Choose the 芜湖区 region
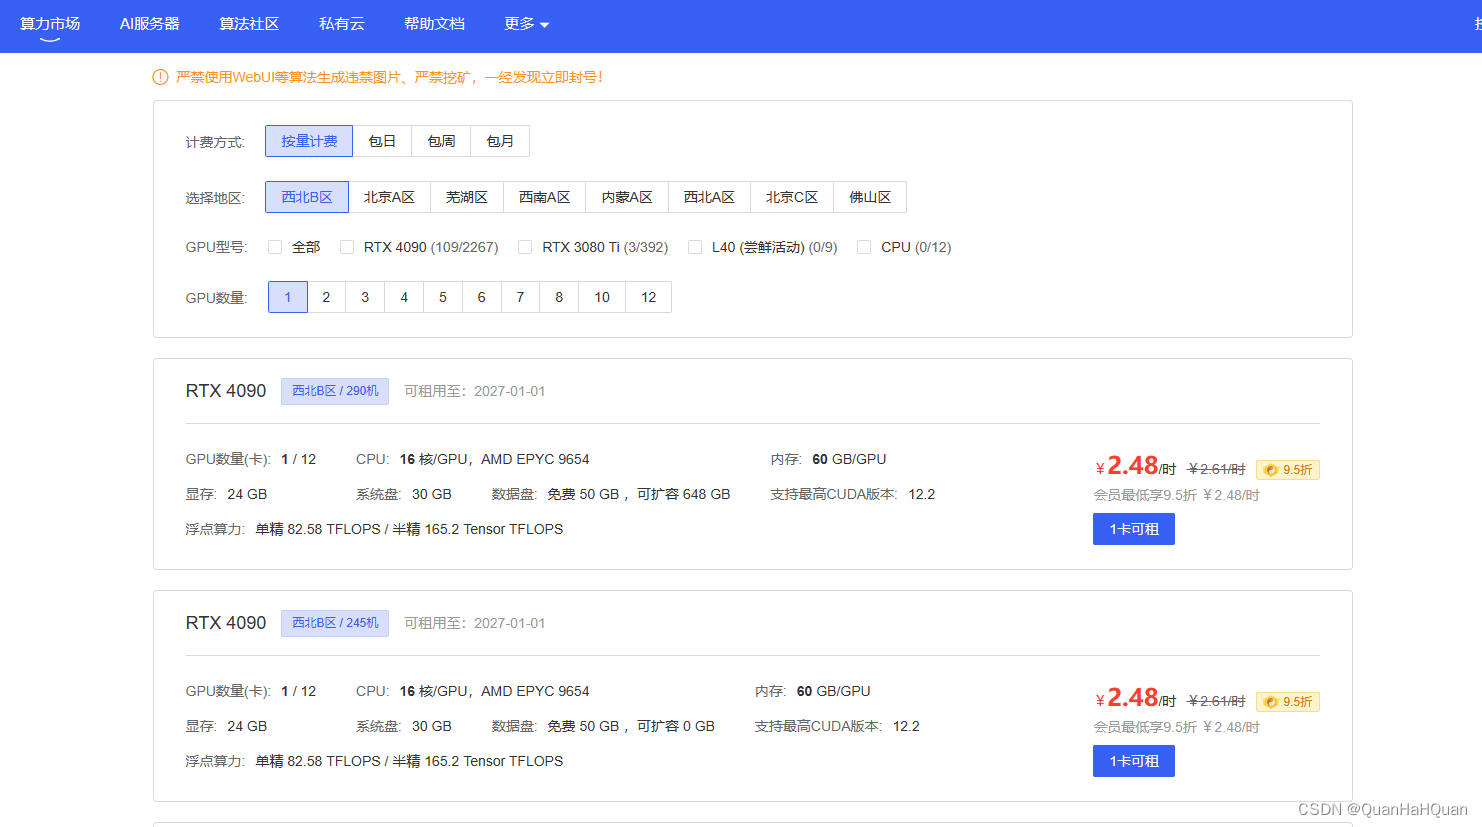The width and height of the screenshot is (1482, 827). (x=467, y=197)
